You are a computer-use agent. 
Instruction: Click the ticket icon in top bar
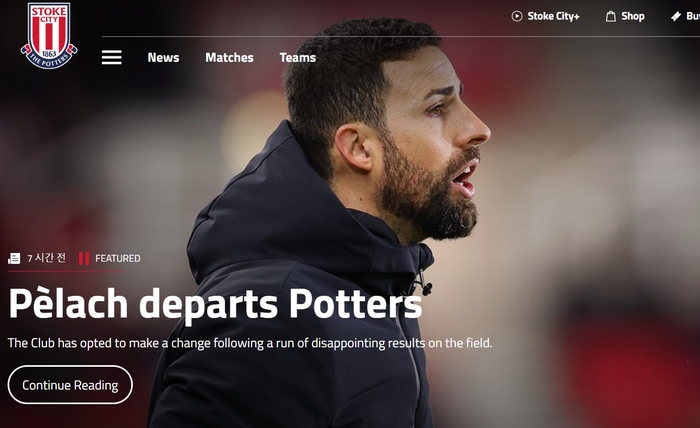[x=676, y=17]
